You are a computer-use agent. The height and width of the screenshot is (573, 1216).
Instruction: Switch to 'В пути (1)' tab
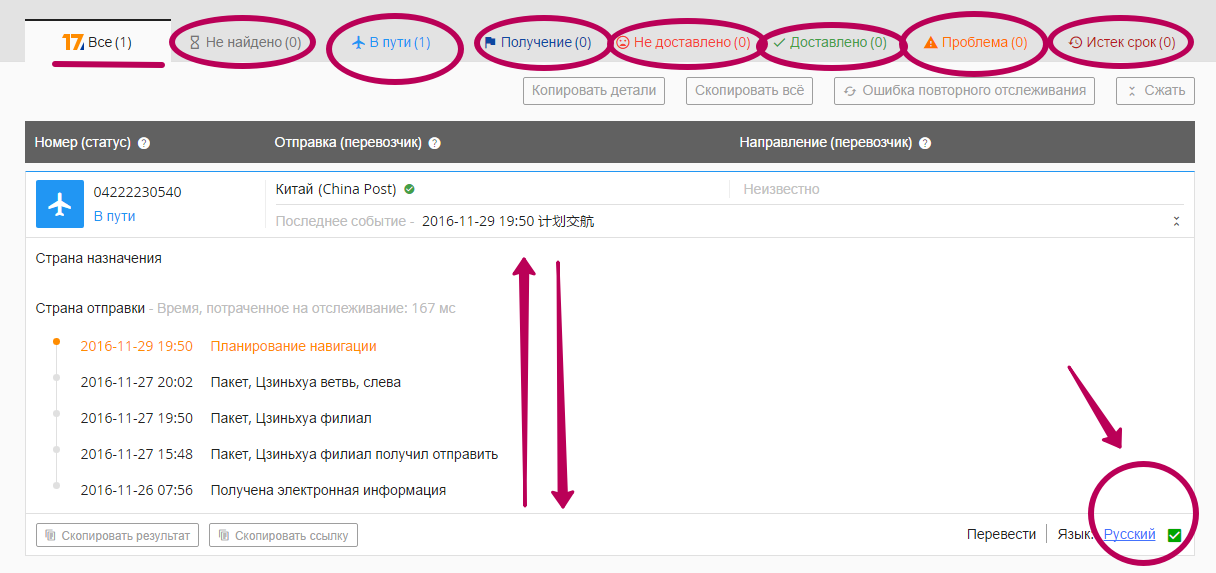coord(391,42)
